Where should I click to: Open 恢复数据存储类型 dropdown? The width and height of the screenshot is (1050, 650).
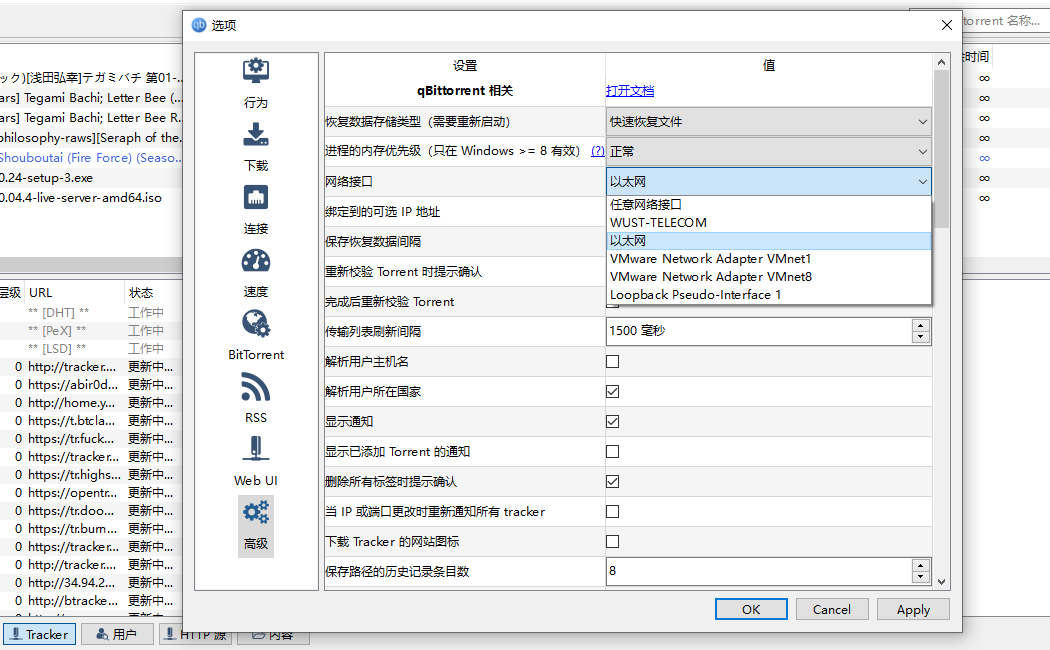(768, 122)
